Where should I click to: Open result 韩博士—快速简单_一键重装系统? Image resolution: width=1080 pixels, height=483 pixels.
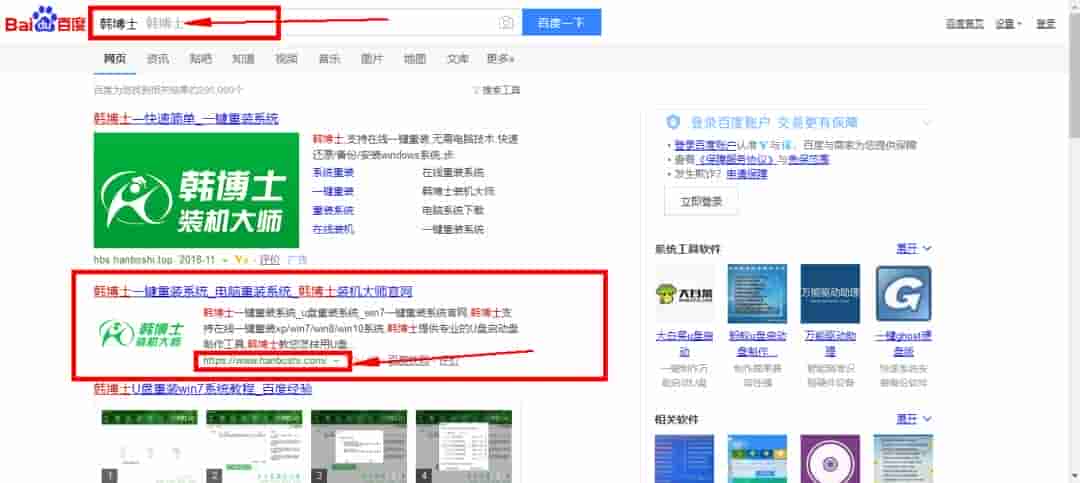tap(186, 119)
